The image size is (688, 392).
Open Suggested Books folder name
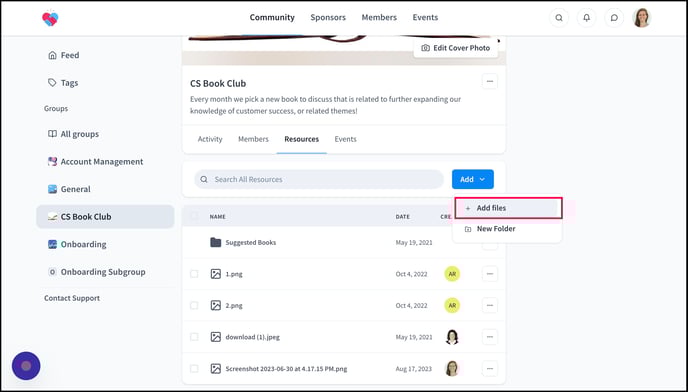pos(251,242)
